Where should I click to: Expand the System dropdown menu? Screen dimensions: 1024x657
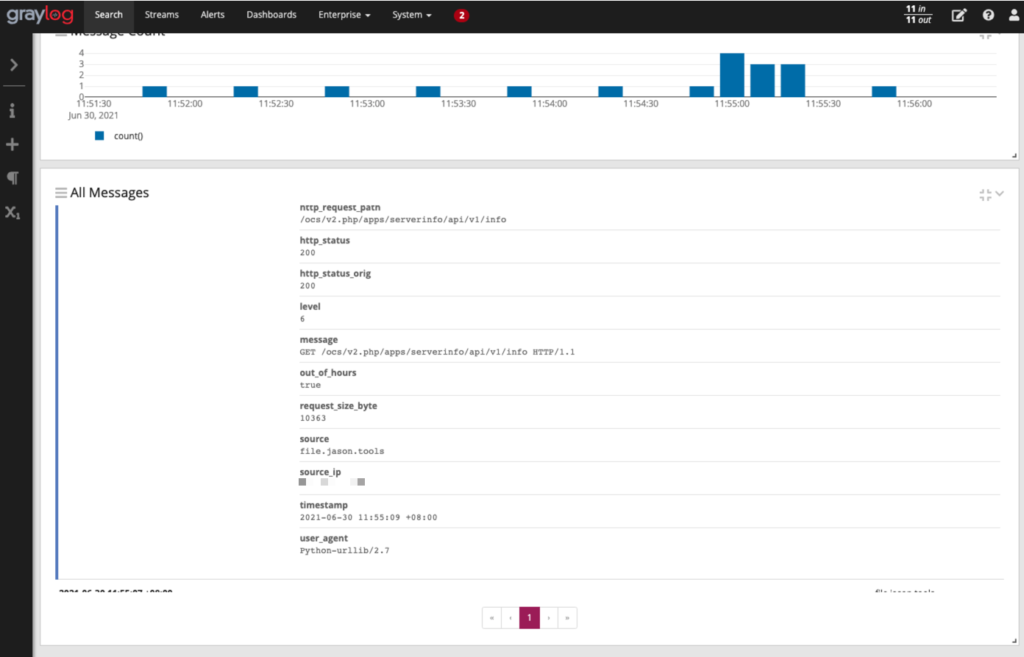tap(411, 14)
